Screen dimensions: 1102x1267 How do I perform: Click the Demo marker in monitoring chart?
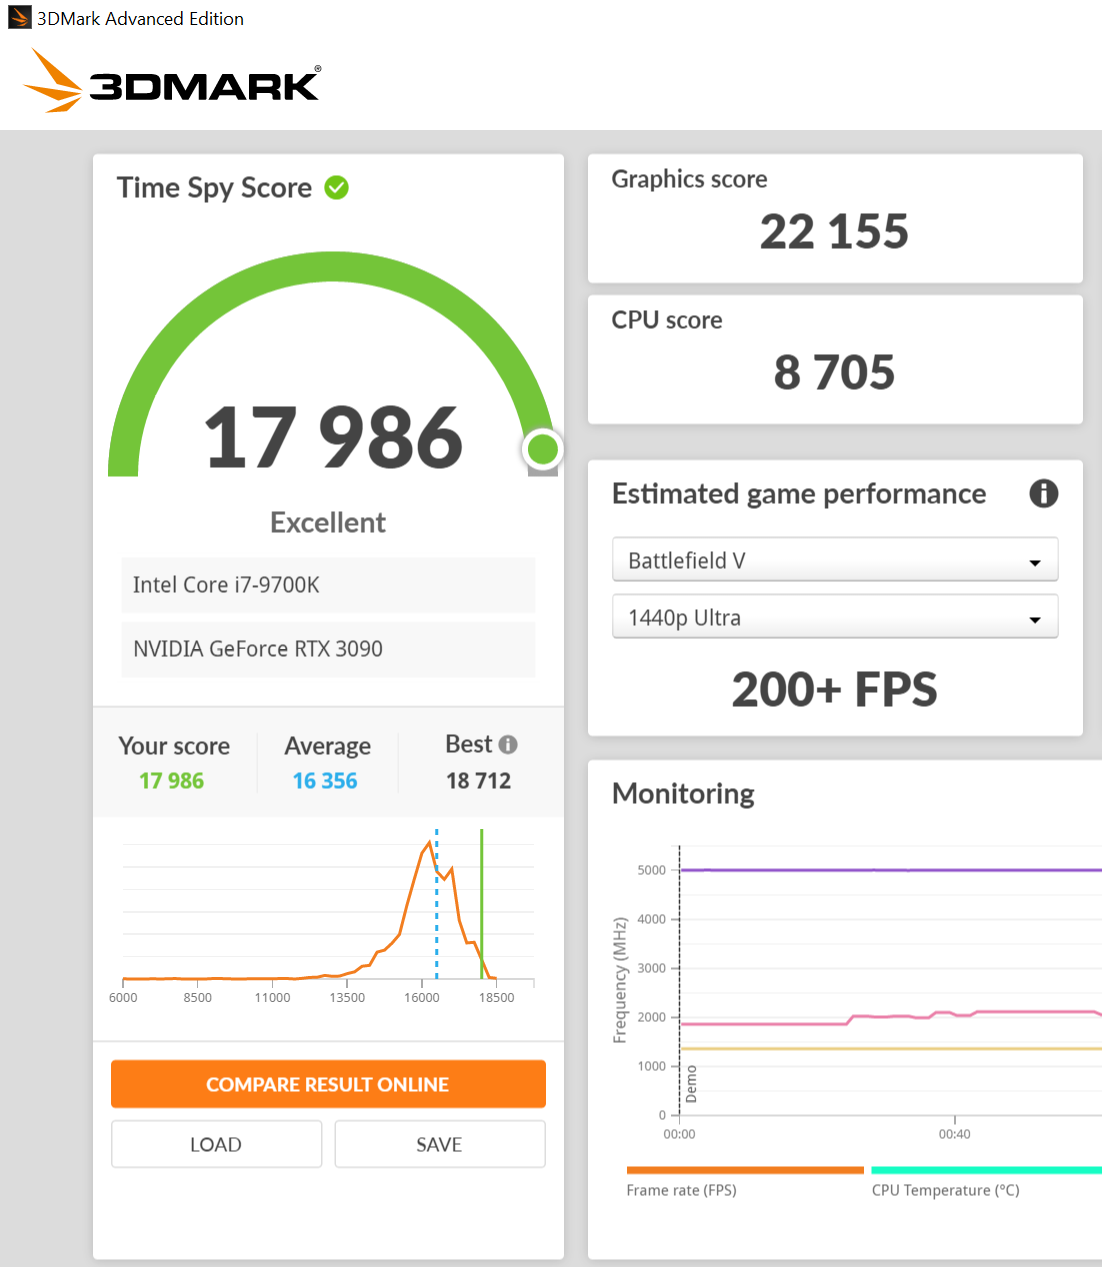(x=691, y=1084)
